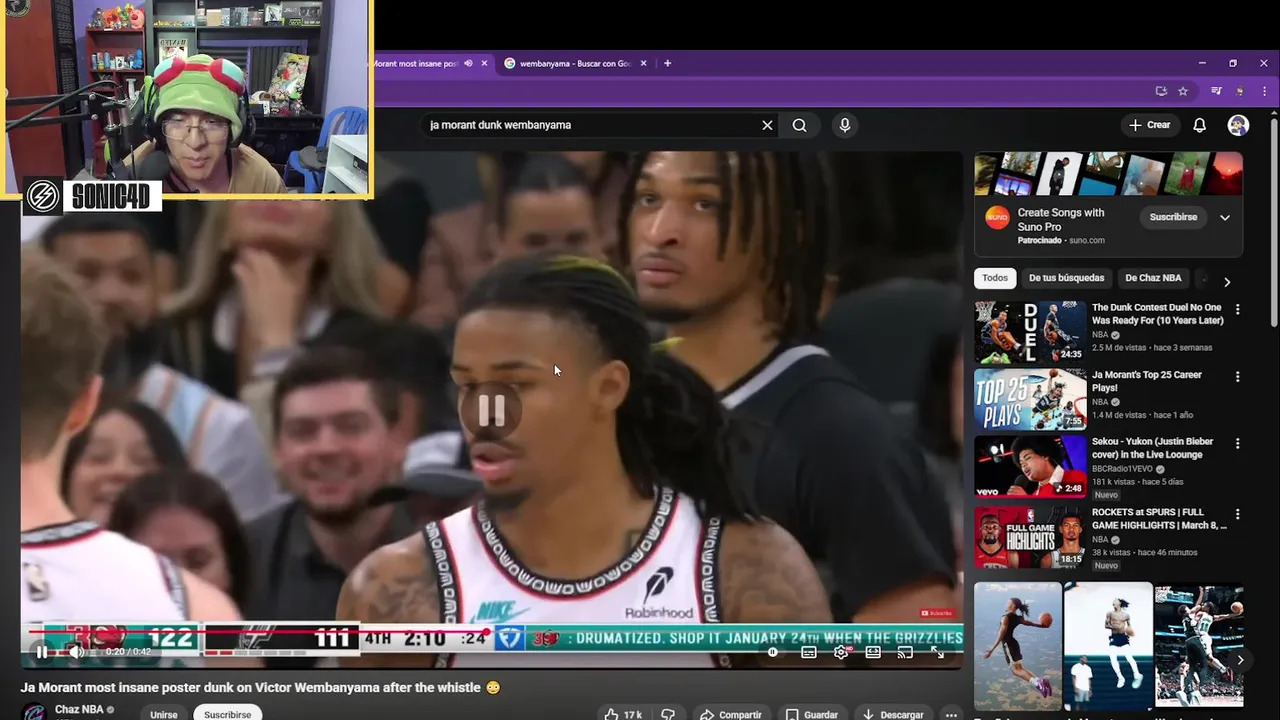Subscribe to Chaz NBA channel

point(228,714)
